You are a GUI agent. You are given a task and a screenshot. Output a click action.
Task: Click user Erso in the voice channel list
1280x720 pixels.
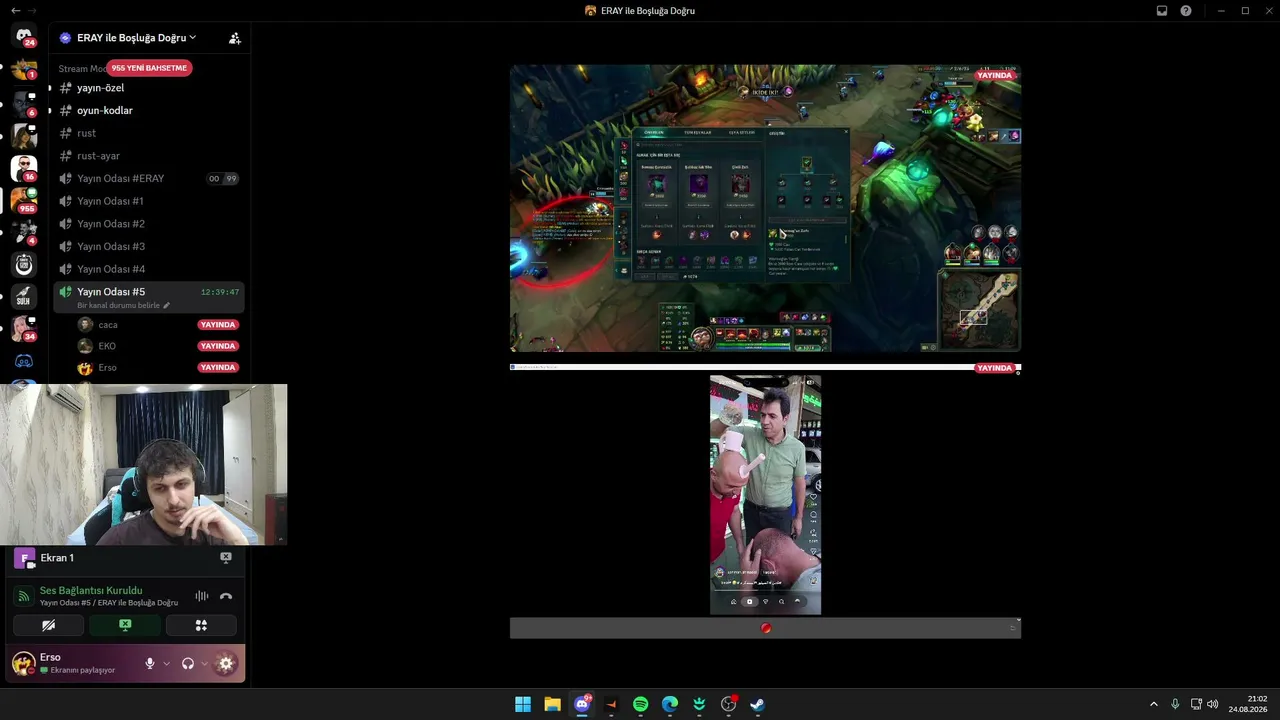(x=108, y=368)
